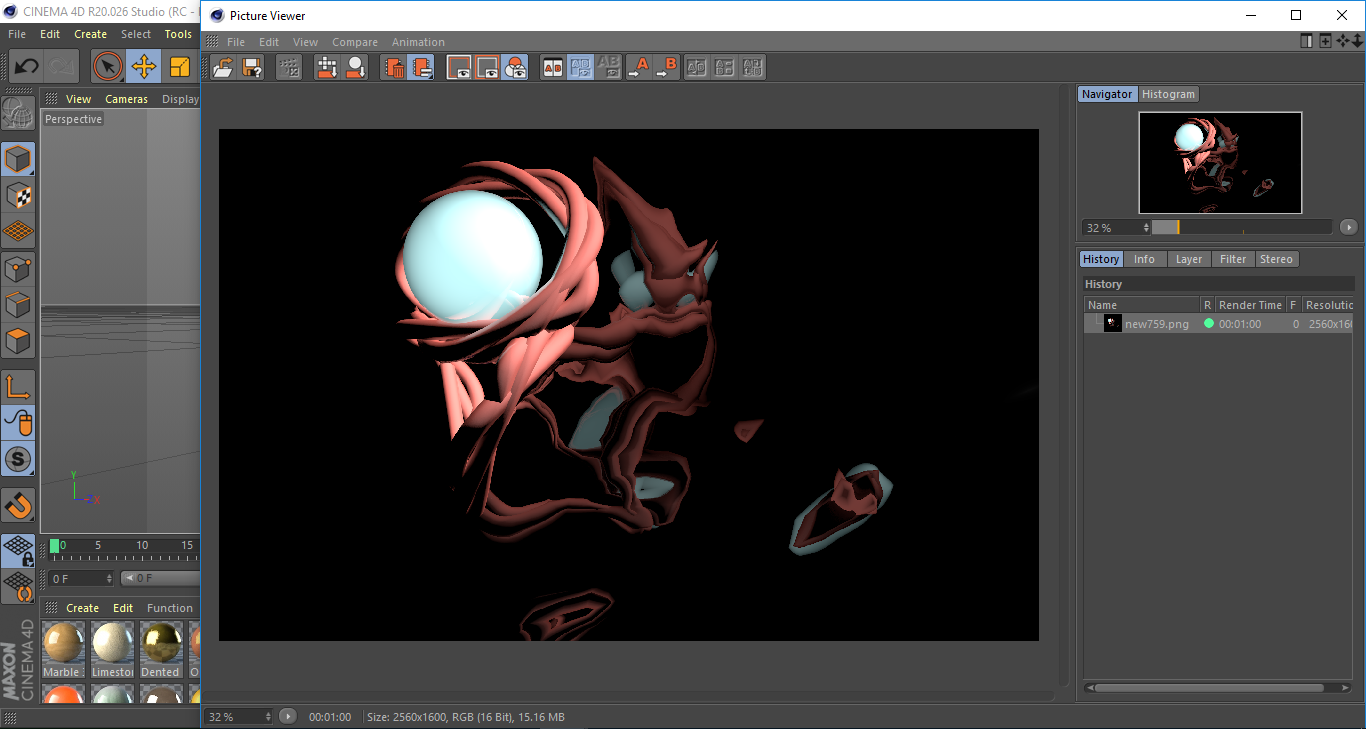
Task: Switch to the Info tab
Action: tap(1144, 259)
